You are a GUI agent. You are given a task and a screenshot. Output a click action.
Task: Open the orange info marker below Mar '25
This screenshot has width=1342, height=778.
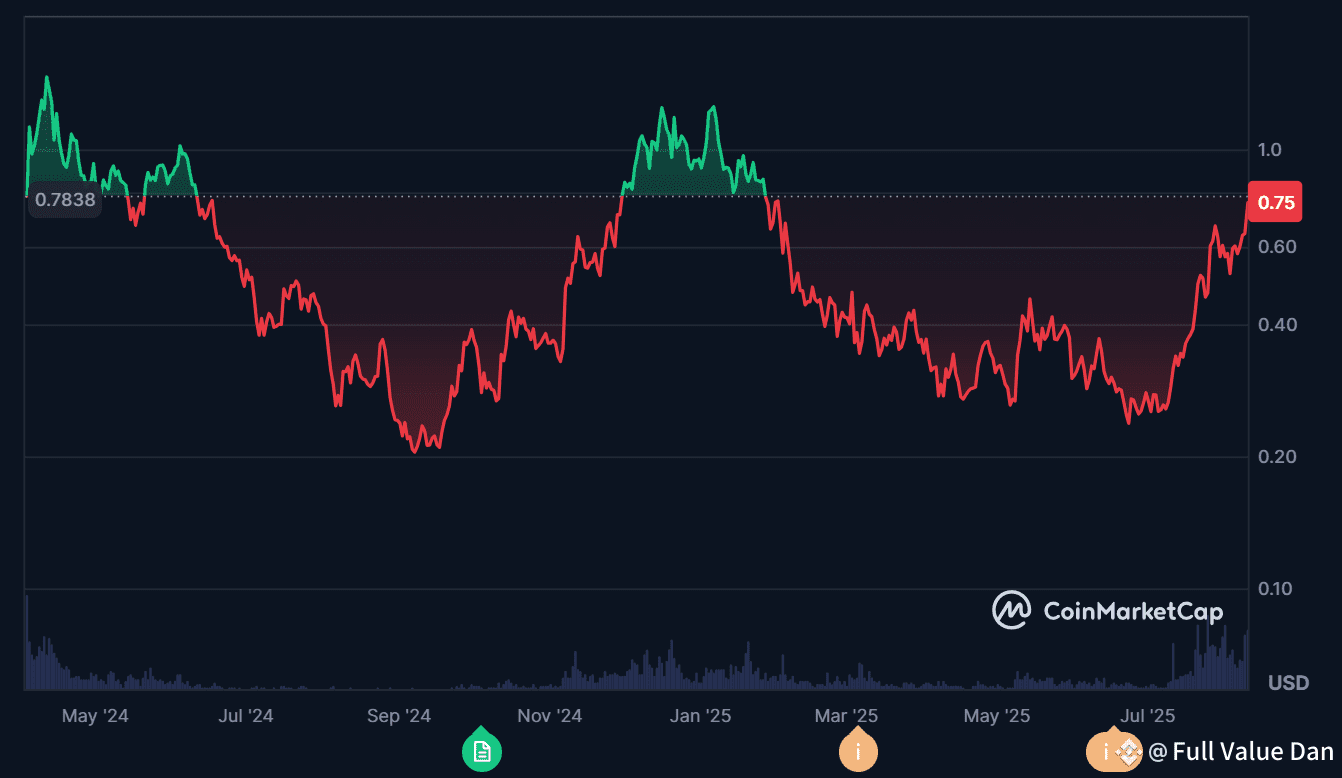[858, 750]
